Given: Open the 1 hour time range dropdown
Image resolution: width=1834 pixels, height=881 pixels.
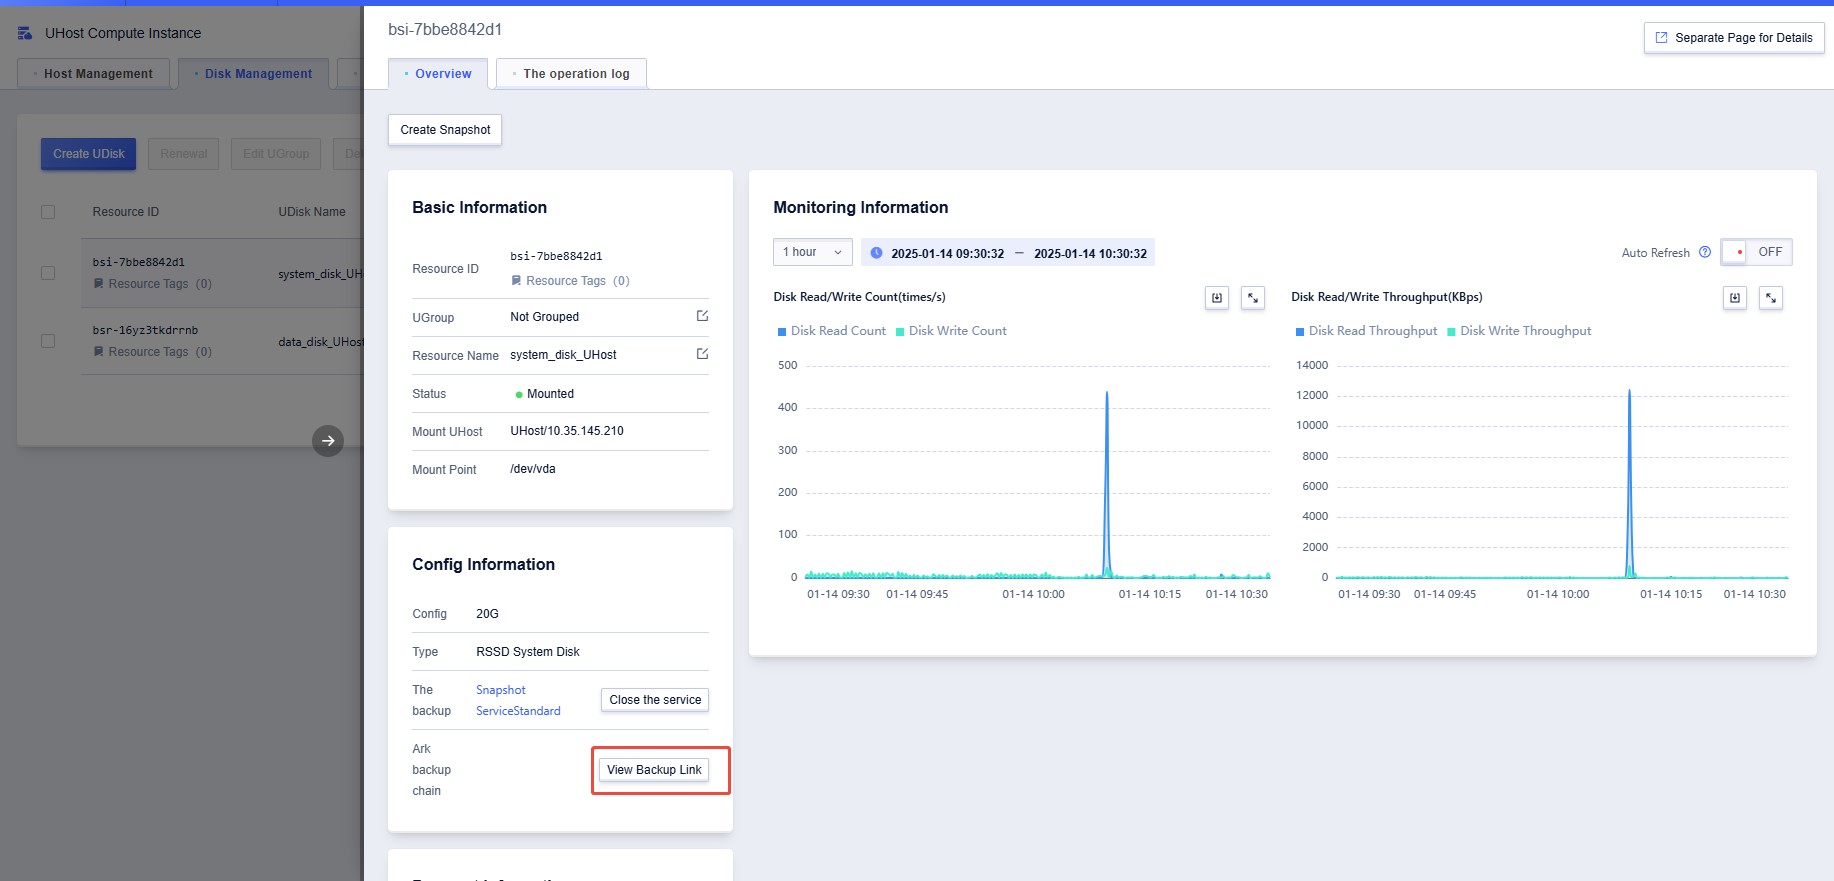Looking at the screenshot, I should [813, 252].
